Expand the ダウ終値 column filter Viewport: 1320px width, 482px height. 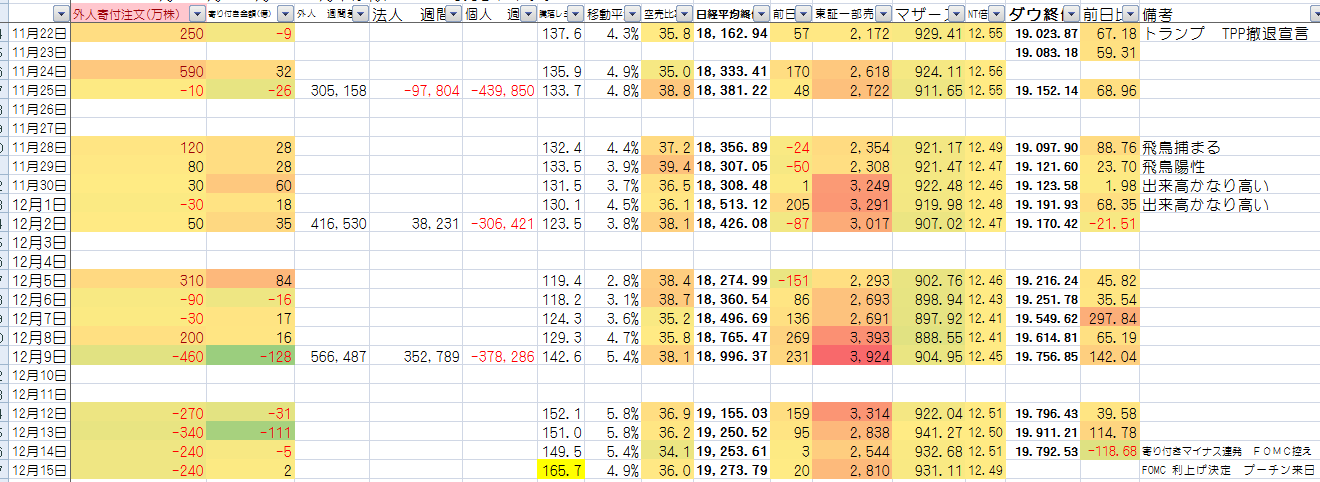pos(1071,15)
